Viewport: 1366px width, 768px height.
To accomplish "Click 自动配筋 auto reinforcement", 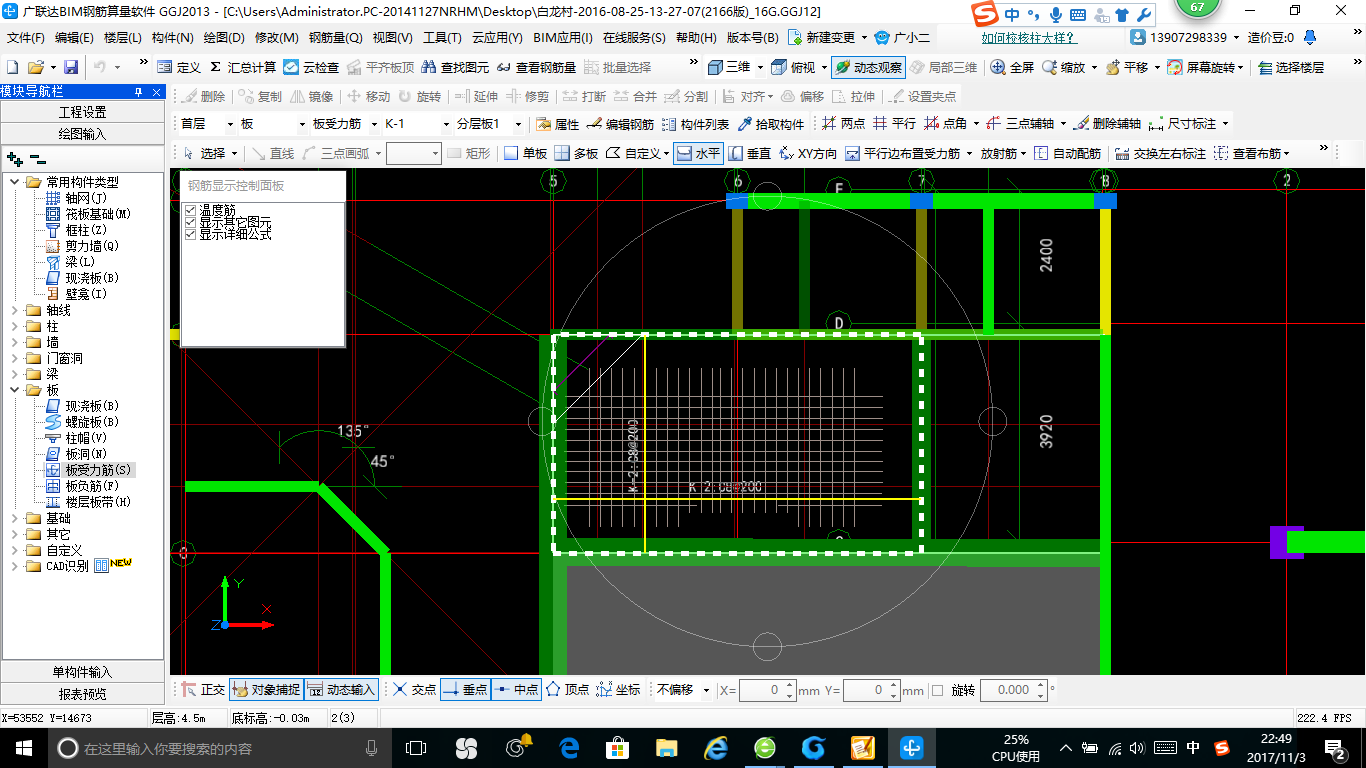I will (1067, 153).
